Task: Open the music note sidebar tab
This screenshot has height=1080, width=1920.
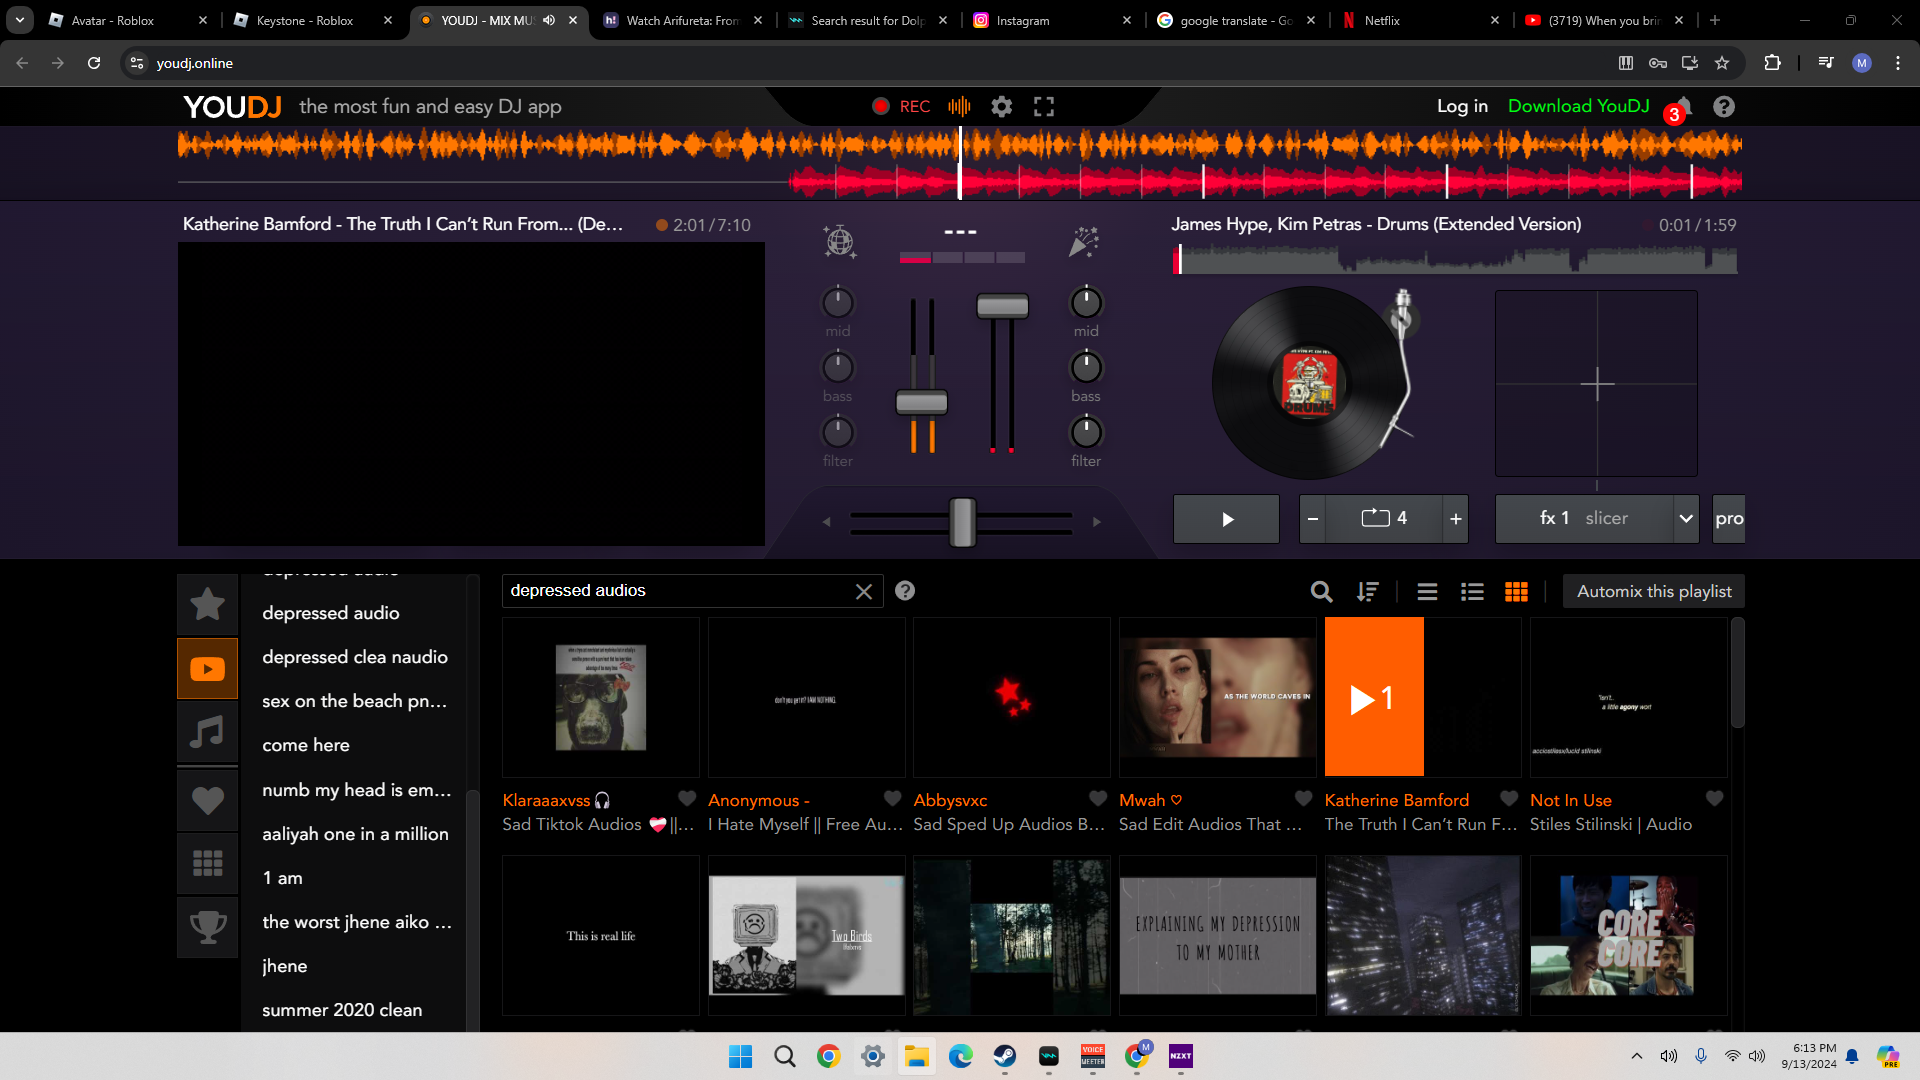Action: point(208,732)
